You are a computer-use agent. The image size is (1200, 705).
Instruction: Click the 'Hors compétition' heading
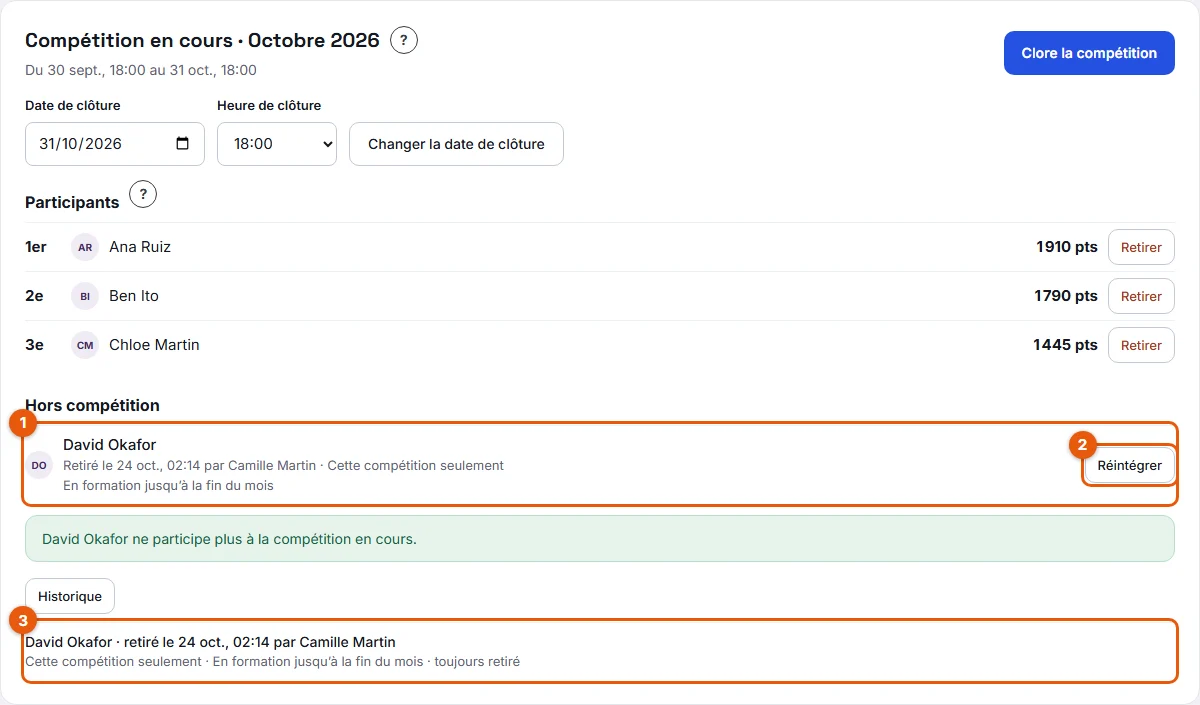coord(92,406)
